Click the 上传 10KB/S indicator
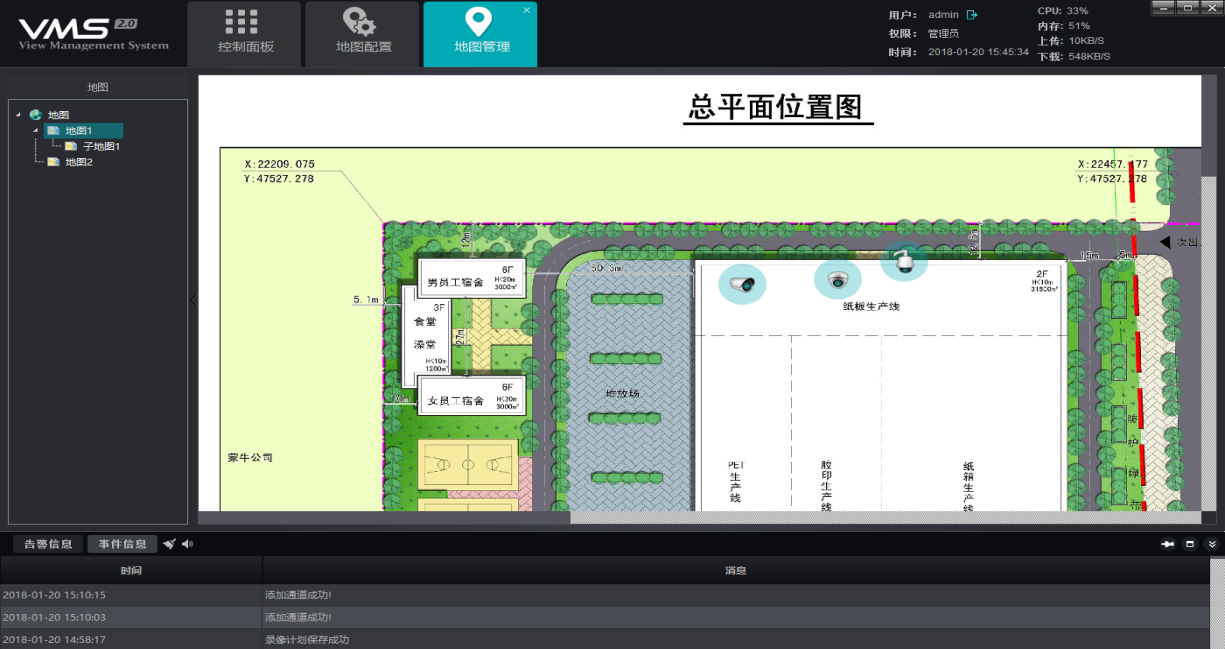 point(1071,41)
